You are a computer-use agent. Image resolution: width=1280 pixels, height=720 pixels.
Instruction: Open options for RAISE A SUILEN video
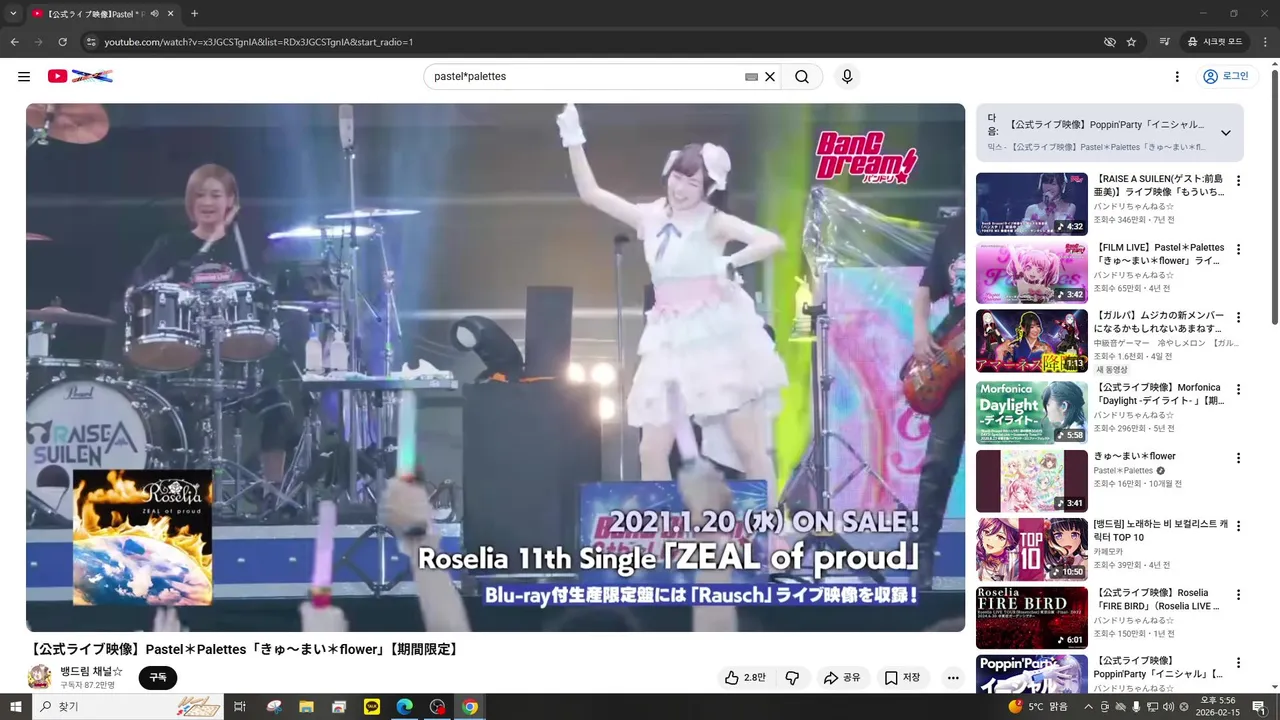click(x=1238, y=181)
